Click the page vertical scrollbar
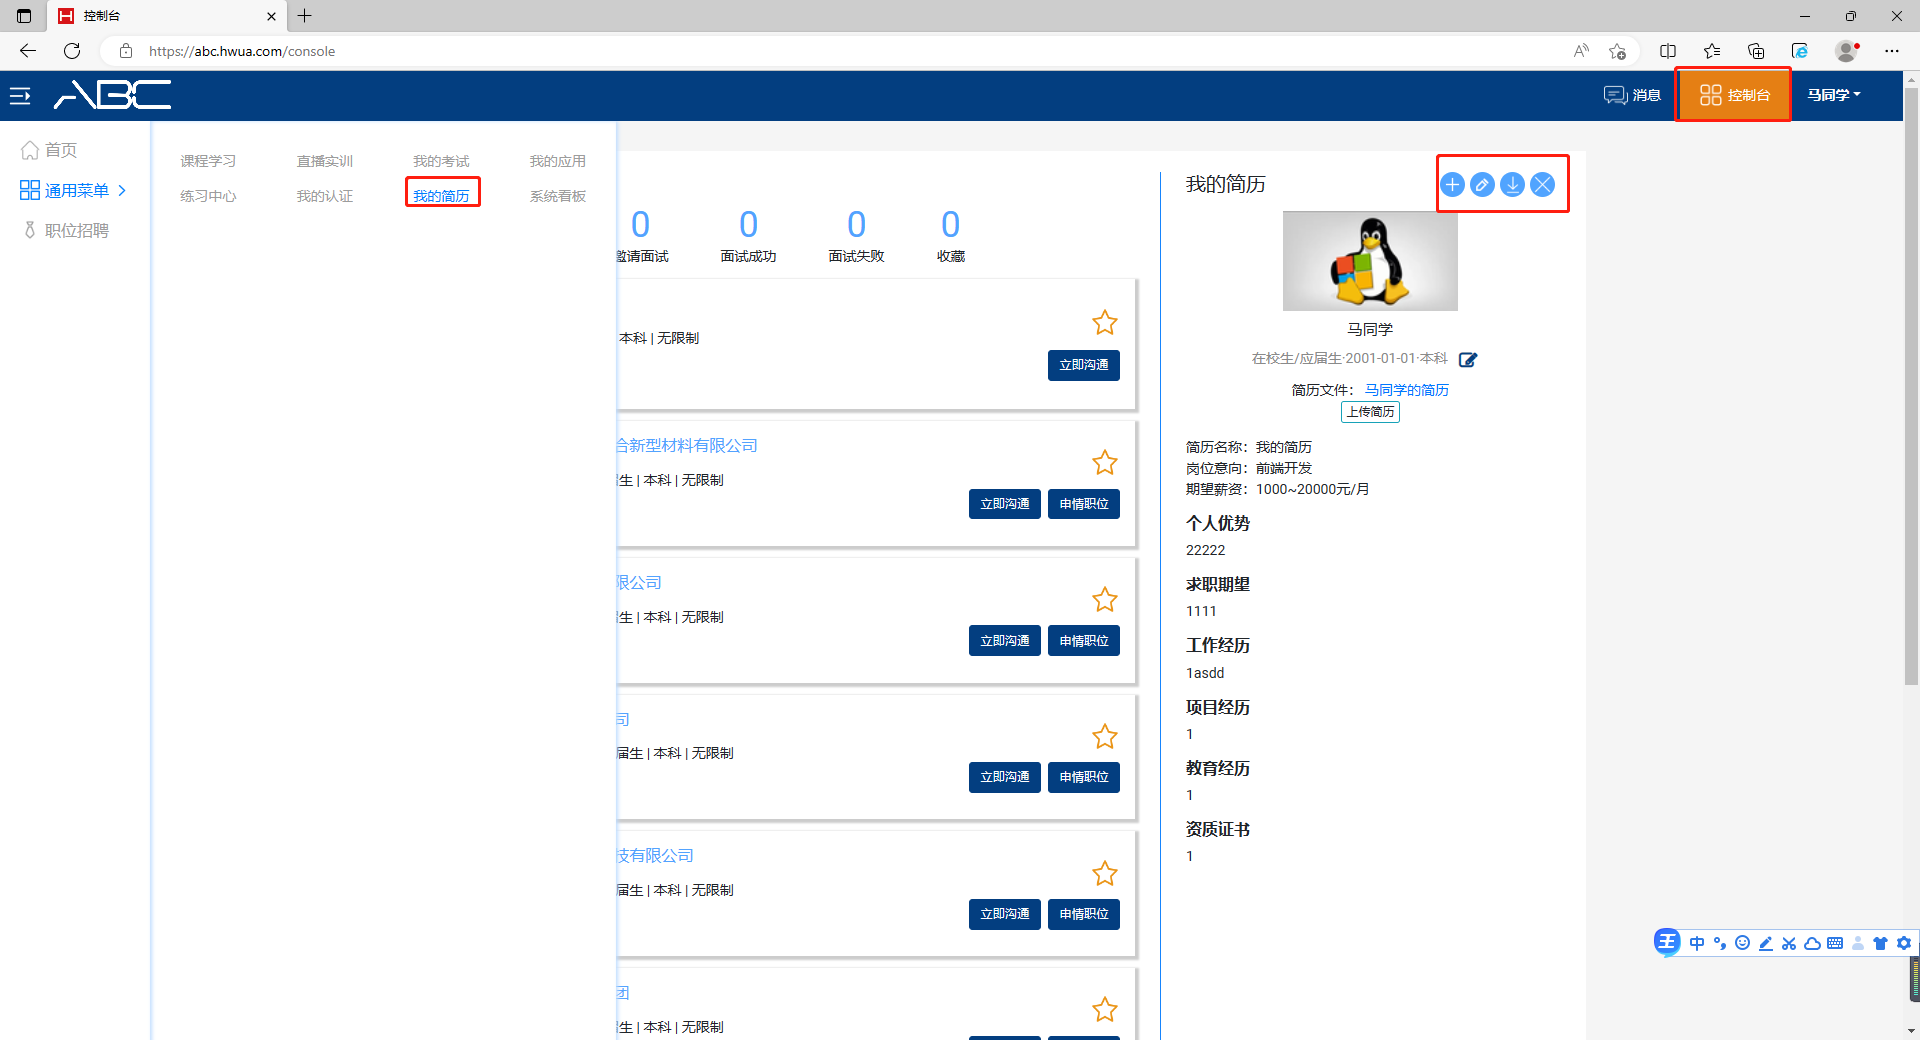This screenshot has height=1040, width=1920. pyautogui.click(x=1911, y=385)
